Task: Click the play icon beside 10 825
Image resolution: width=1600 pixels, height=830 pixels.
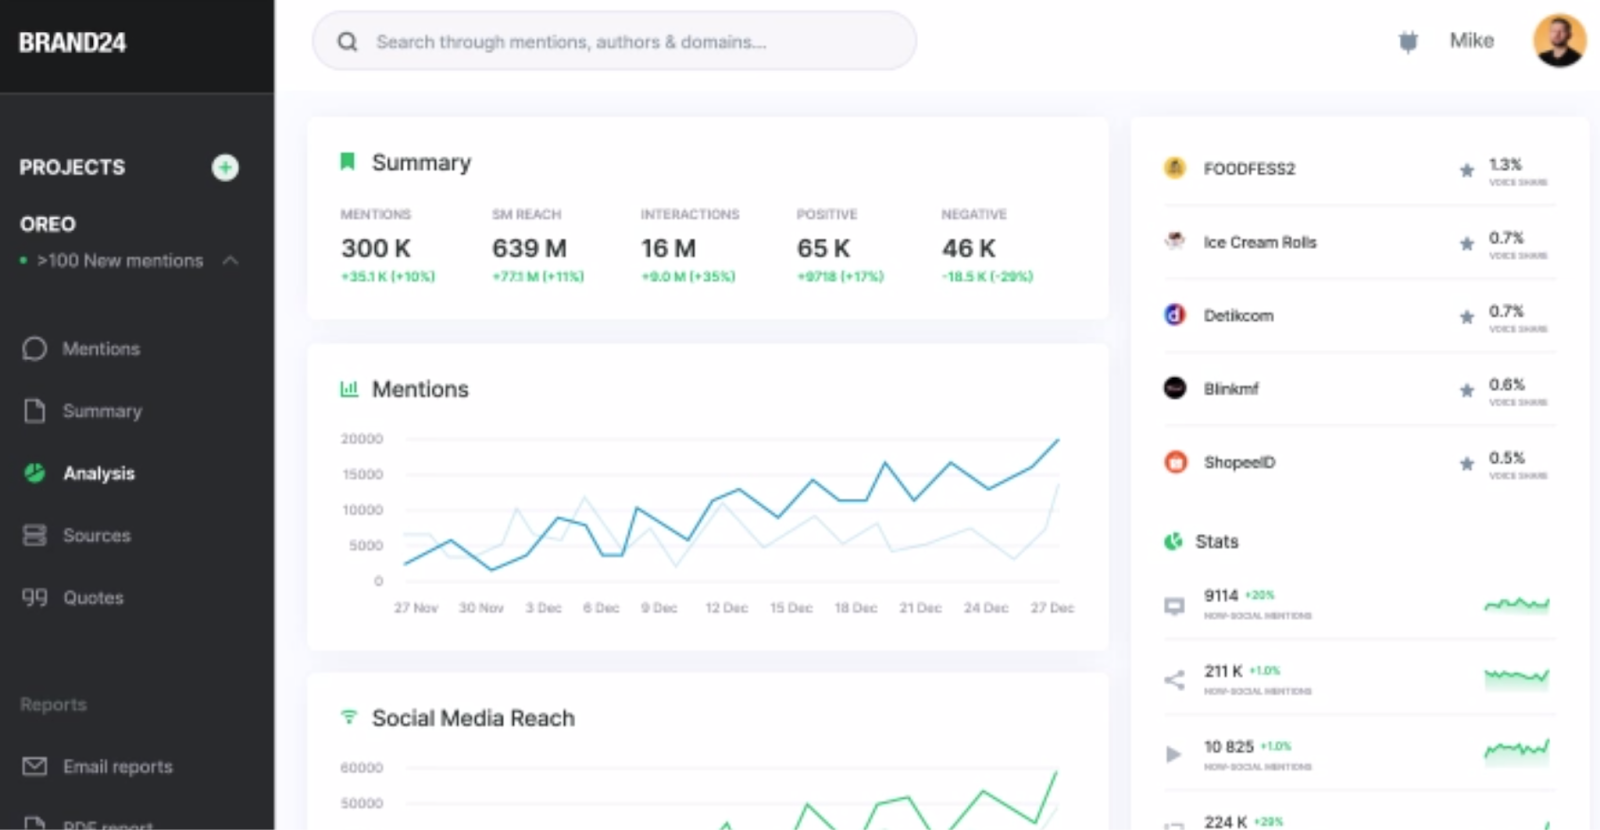Action: coord(1173,754)
